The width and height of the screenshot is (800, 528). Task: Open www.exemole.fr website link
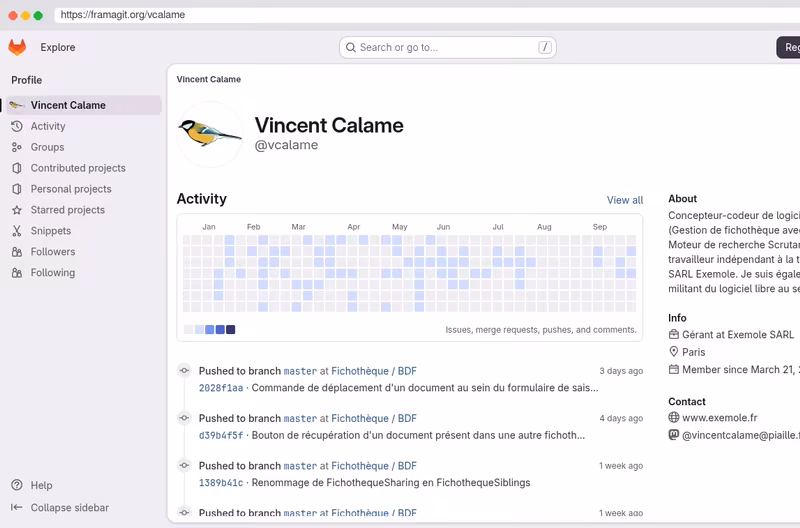[x=719, y=417]
